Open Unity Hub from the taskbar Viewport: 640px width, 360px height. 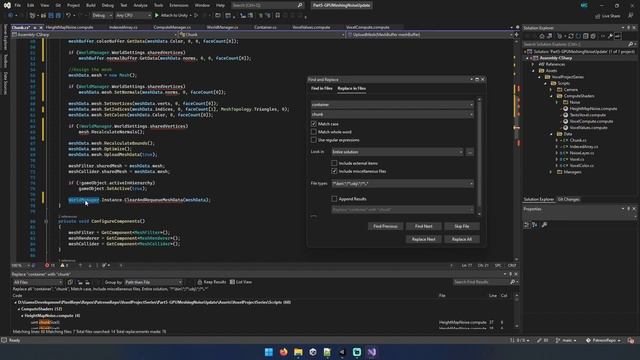313,352
